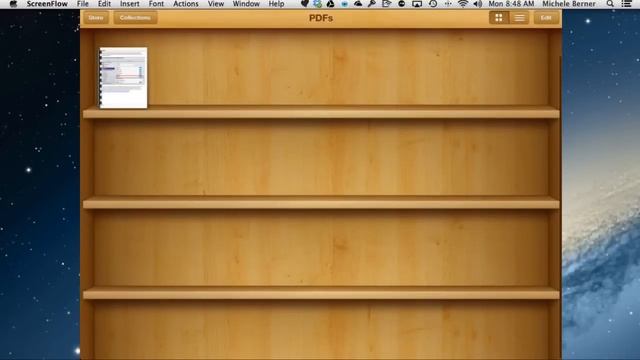Viewport: 640px width, 360px height.
Task: Open the Insert menu
Action: click(129, 4)
